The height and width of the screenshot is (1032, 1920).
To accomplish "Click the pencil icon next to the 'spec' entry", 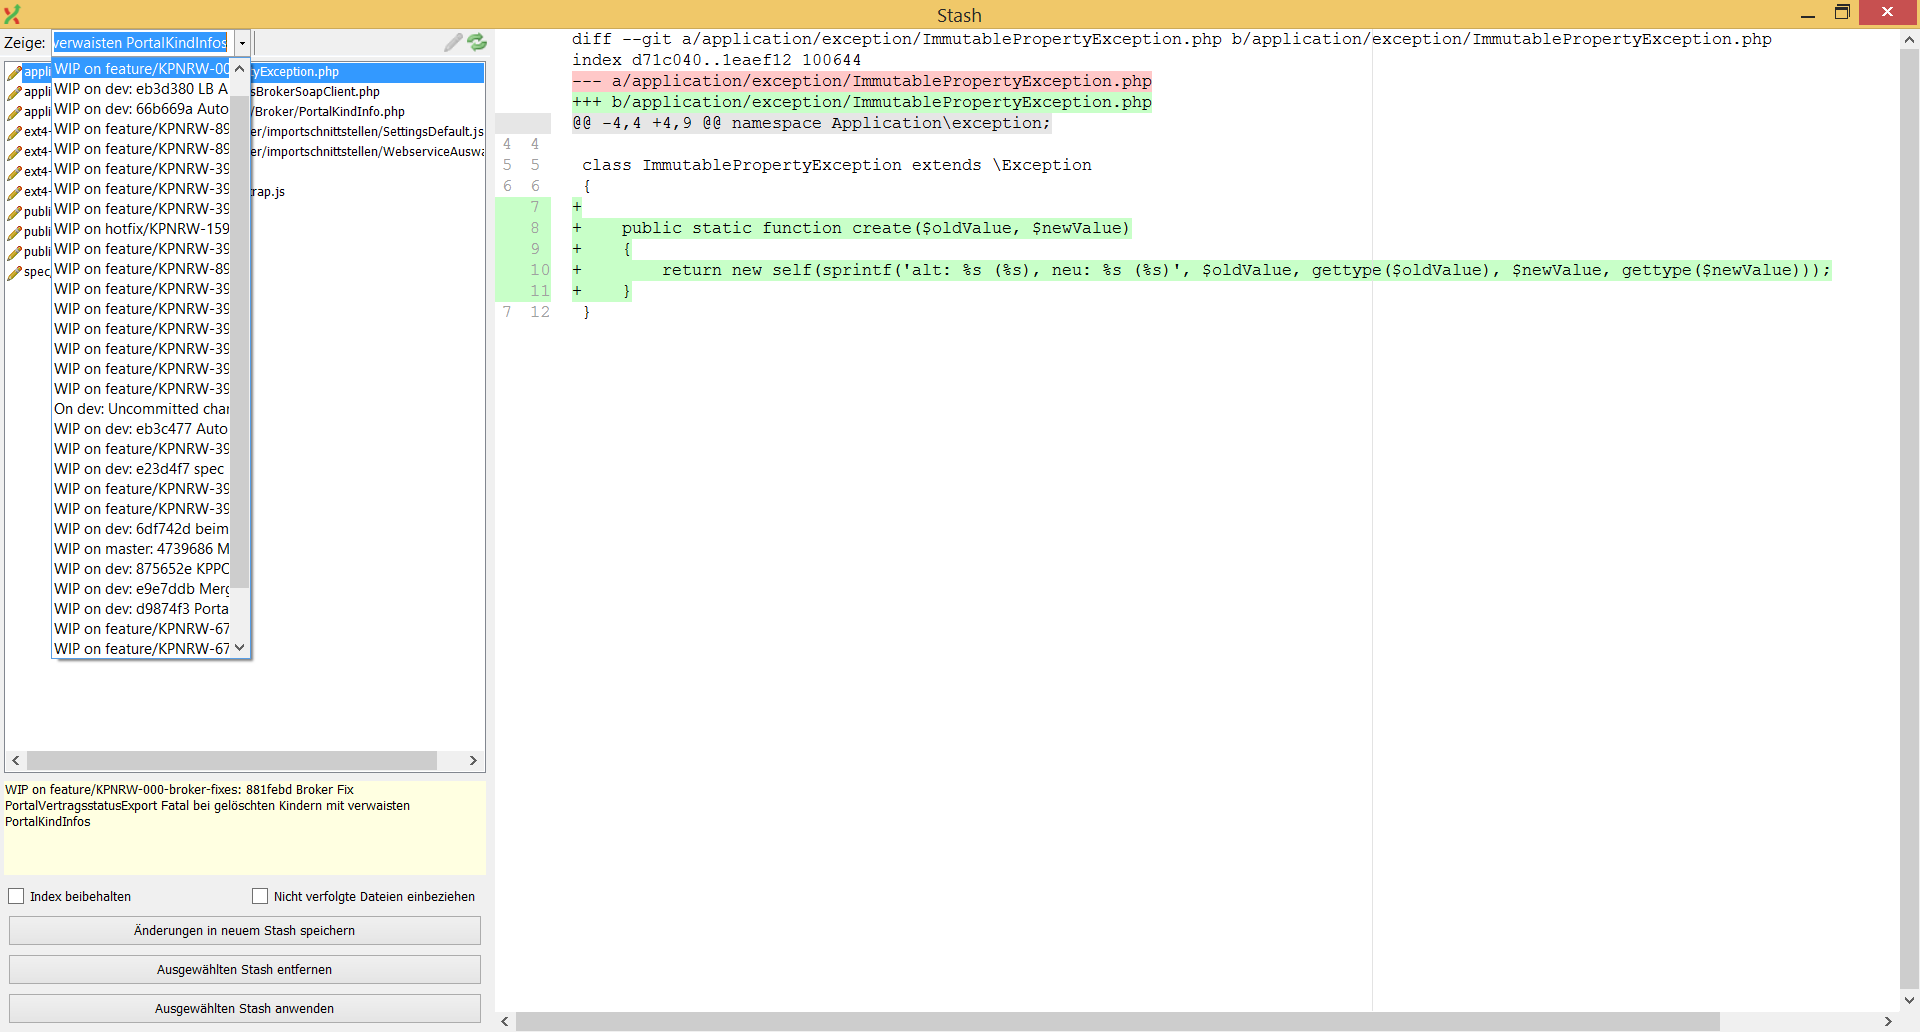I will tap(14, 272).
